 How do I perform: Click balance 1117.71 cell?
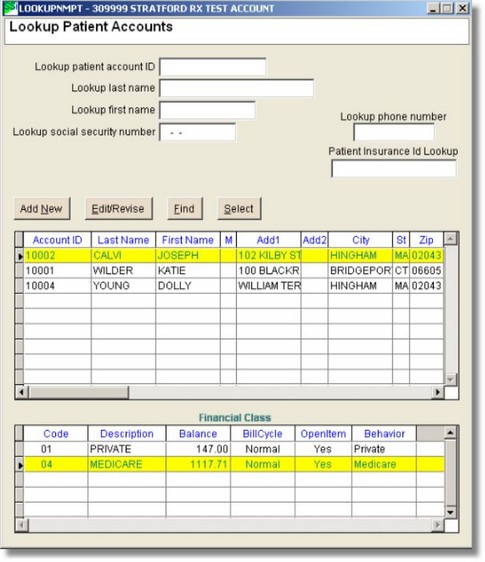pos(198,465)
